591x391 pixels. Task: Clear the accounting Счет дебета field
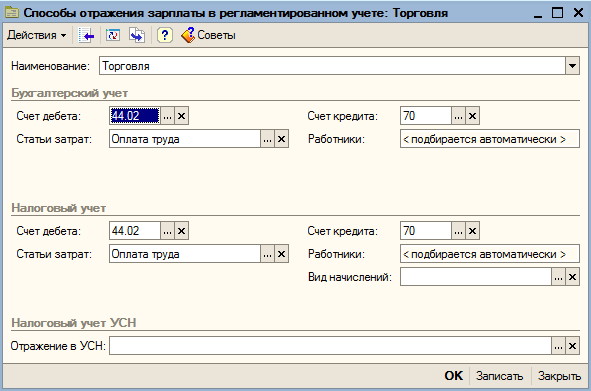pos(181,116)
